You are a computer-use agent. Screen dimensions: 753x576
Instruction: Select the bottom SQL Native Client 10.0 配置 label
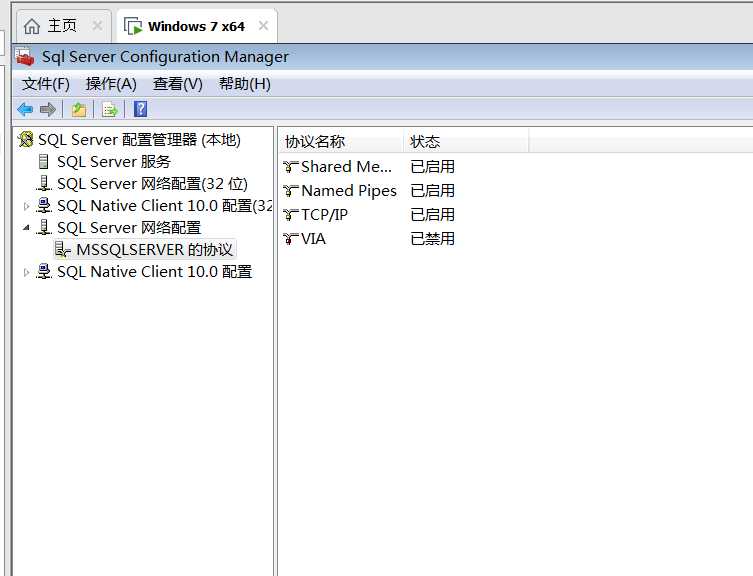click(x=154, y=271)
